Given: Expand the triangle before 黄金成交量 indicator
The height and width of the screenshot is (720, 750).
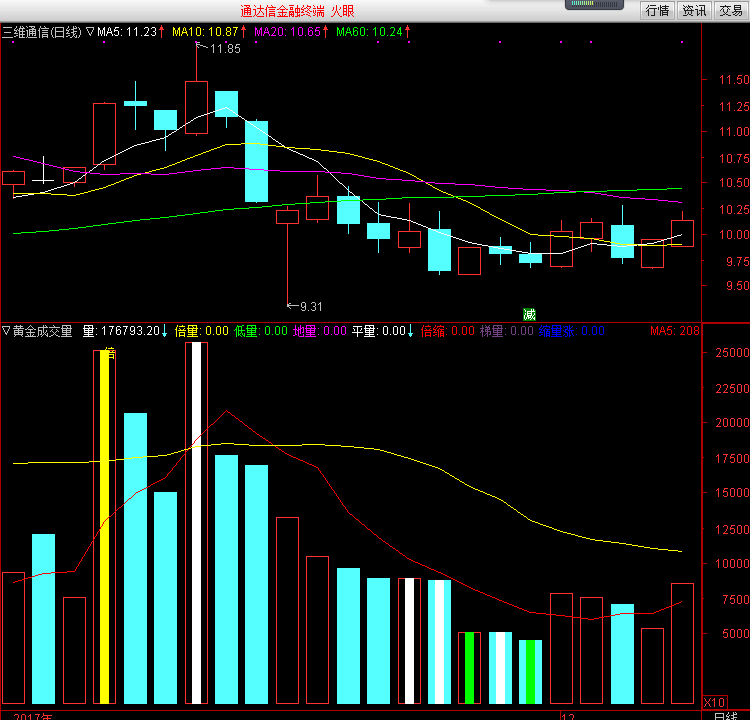Looking at the screenshot, I should tap(6, 331).
